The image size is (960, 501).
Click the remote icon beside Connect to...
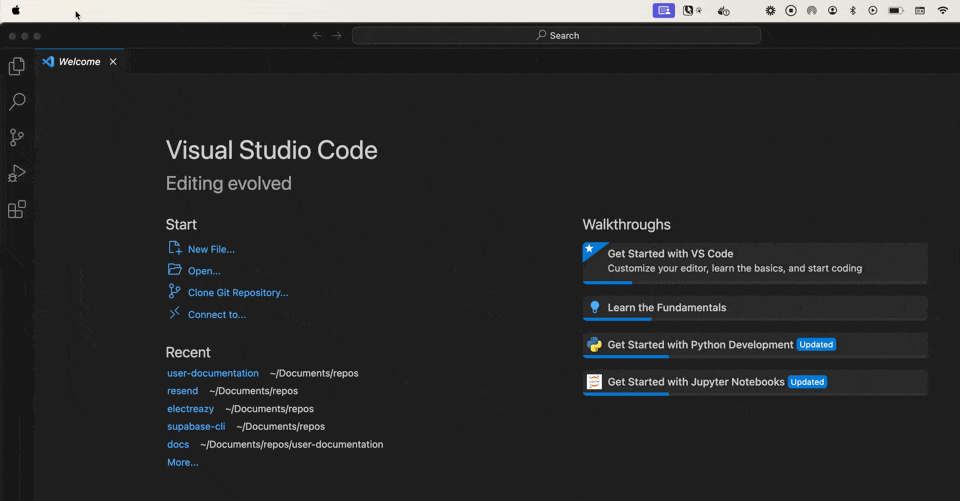tap(174, 313)
